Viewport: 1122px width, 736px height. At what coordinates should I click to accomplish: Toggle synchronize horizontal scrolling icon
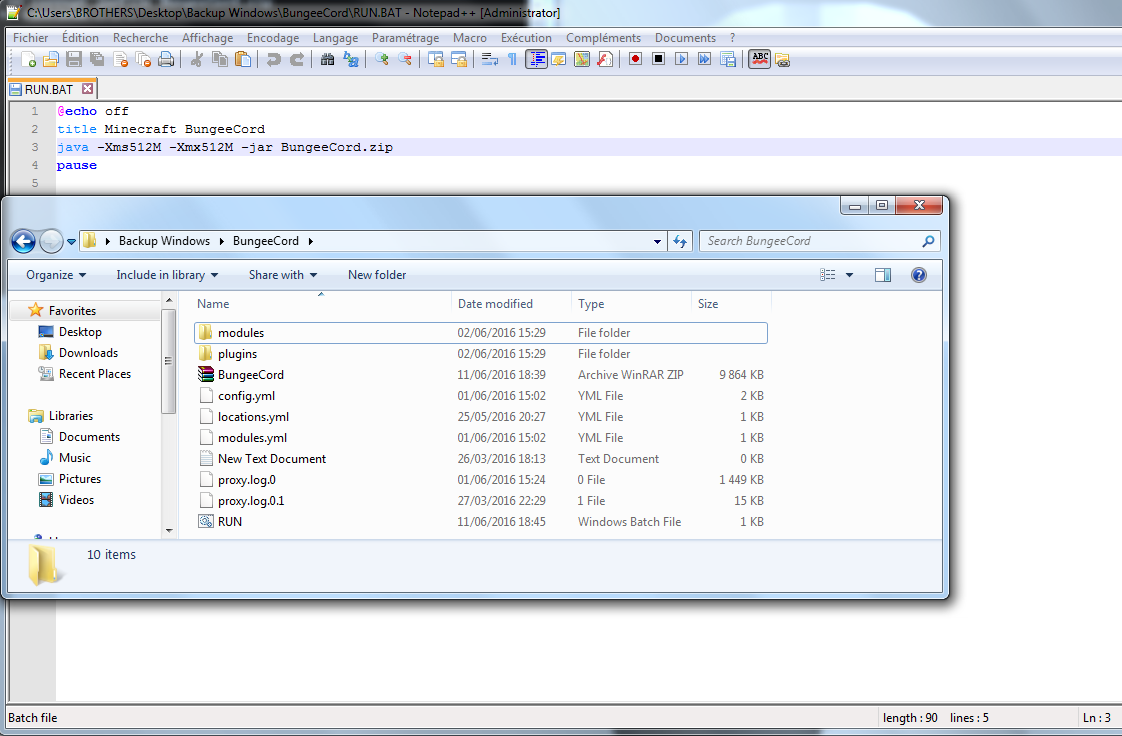pyautogui.click(x=459, y=59)
